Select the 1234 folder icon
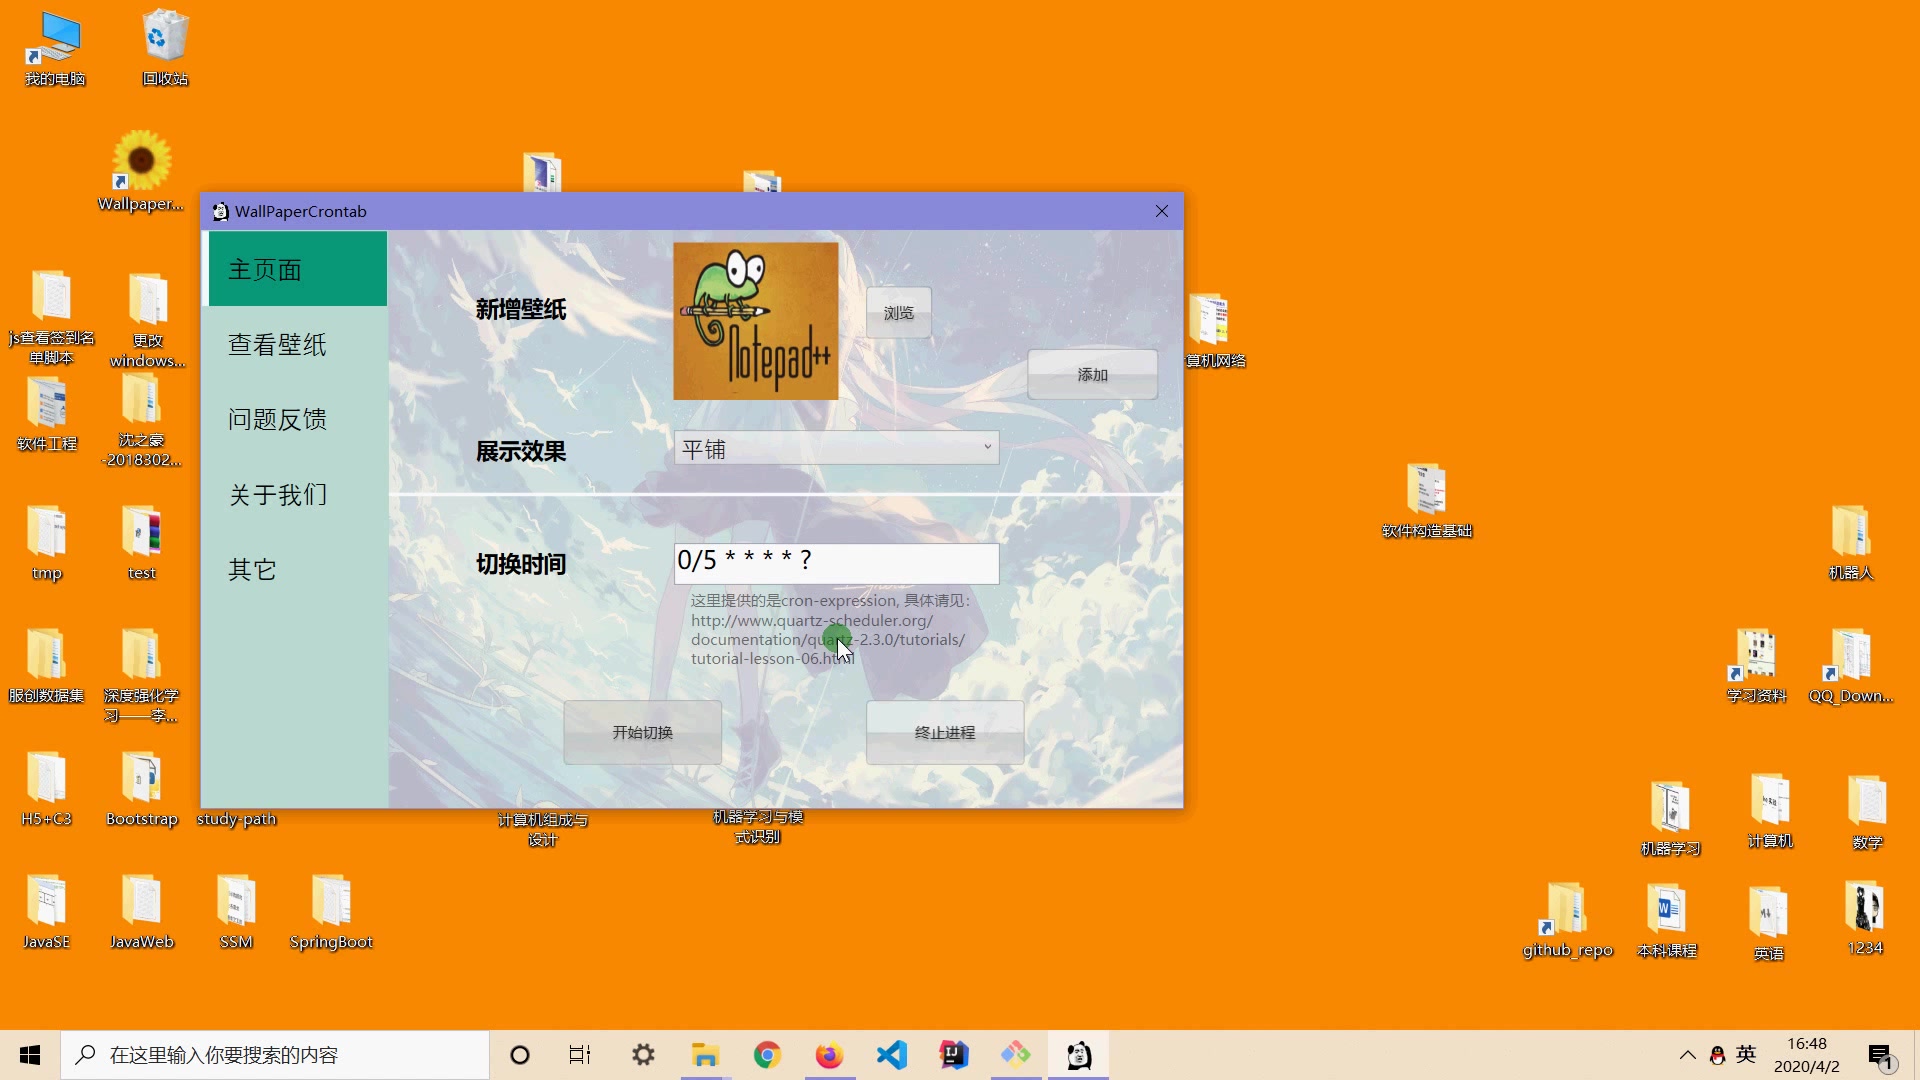 pos(1865,918)
